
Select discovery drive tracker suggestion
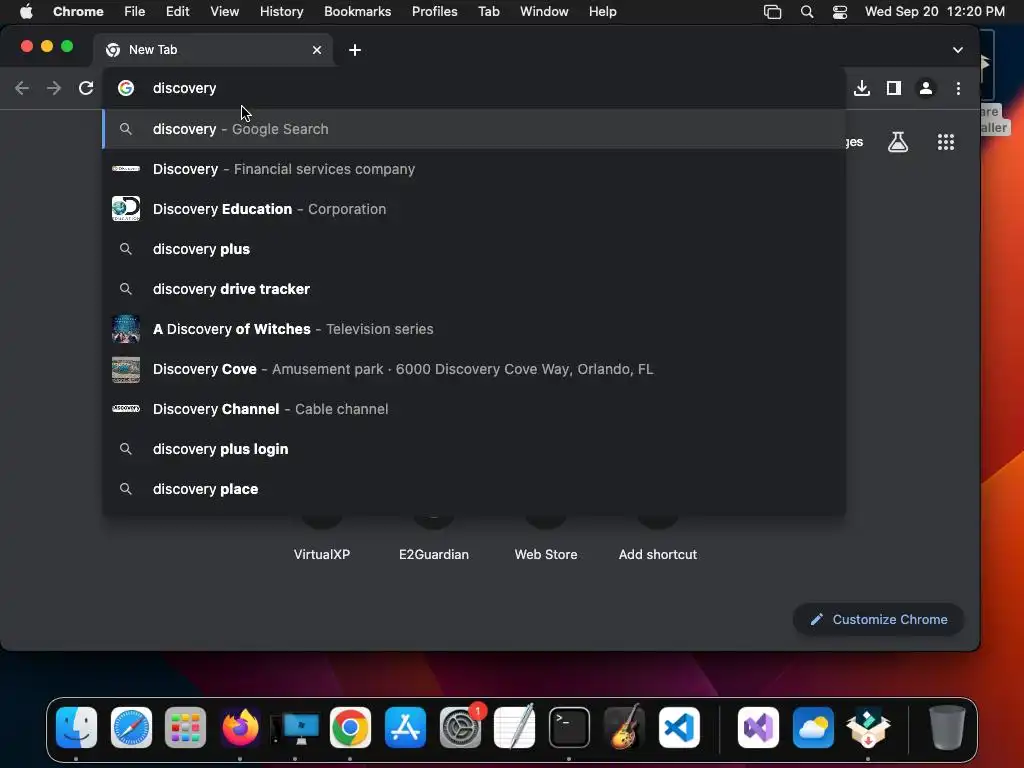[474, 289]
